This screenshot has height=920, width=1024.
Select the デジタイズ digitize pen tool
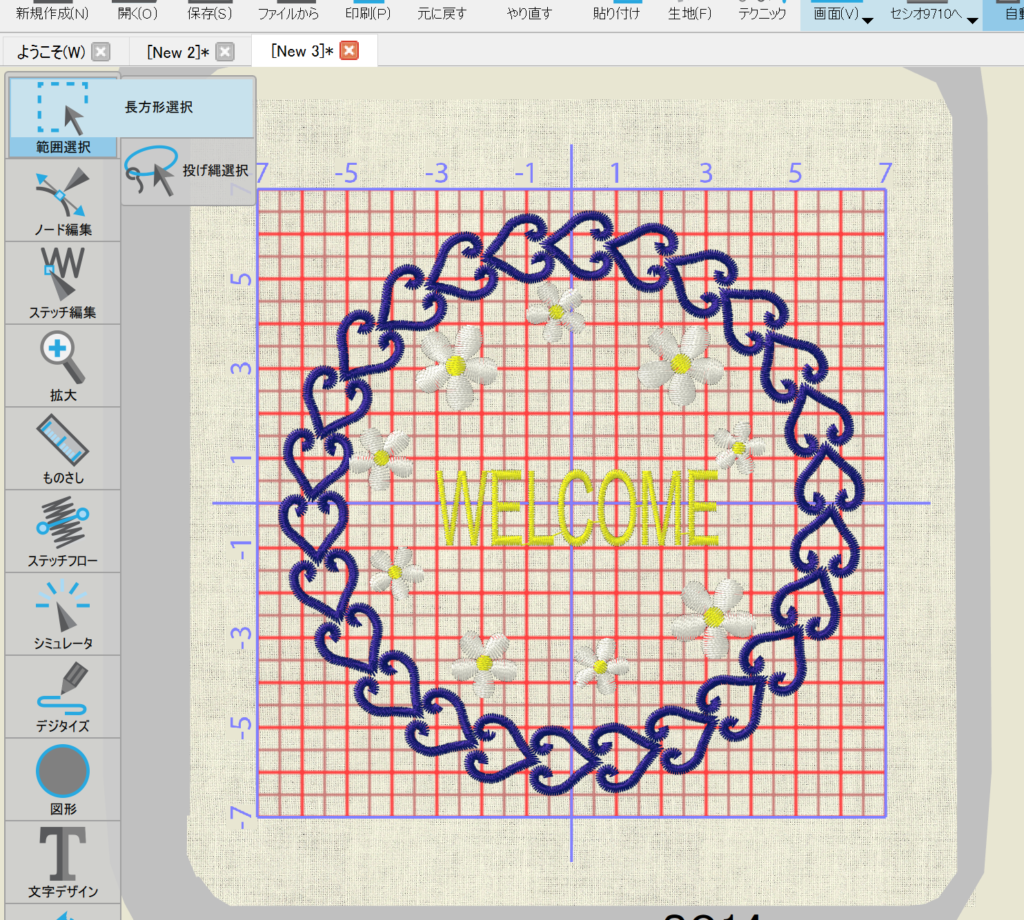point(61,697)
